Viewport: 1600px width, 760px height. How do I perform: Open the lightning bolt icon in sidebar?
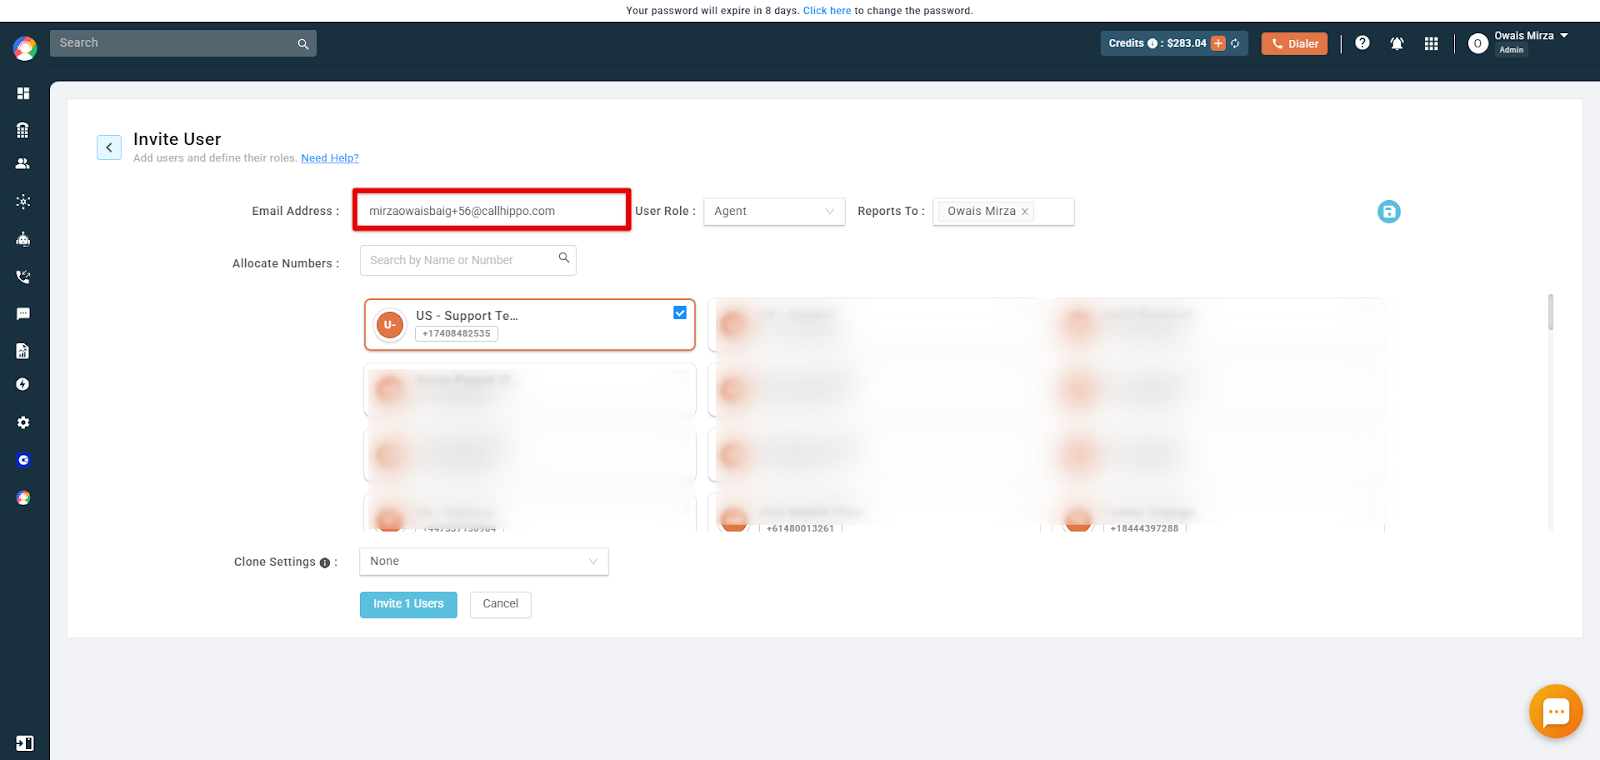coord(23,384)
